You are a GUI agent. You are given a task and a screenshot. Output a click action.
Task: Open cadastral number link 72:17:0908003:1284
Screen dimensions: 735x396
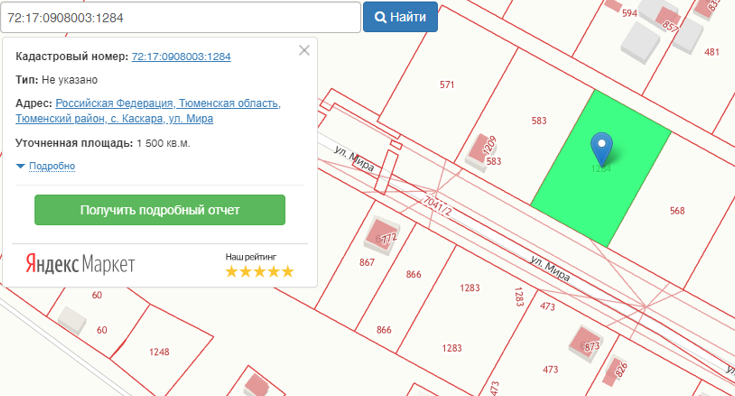(x=181, y=56)
